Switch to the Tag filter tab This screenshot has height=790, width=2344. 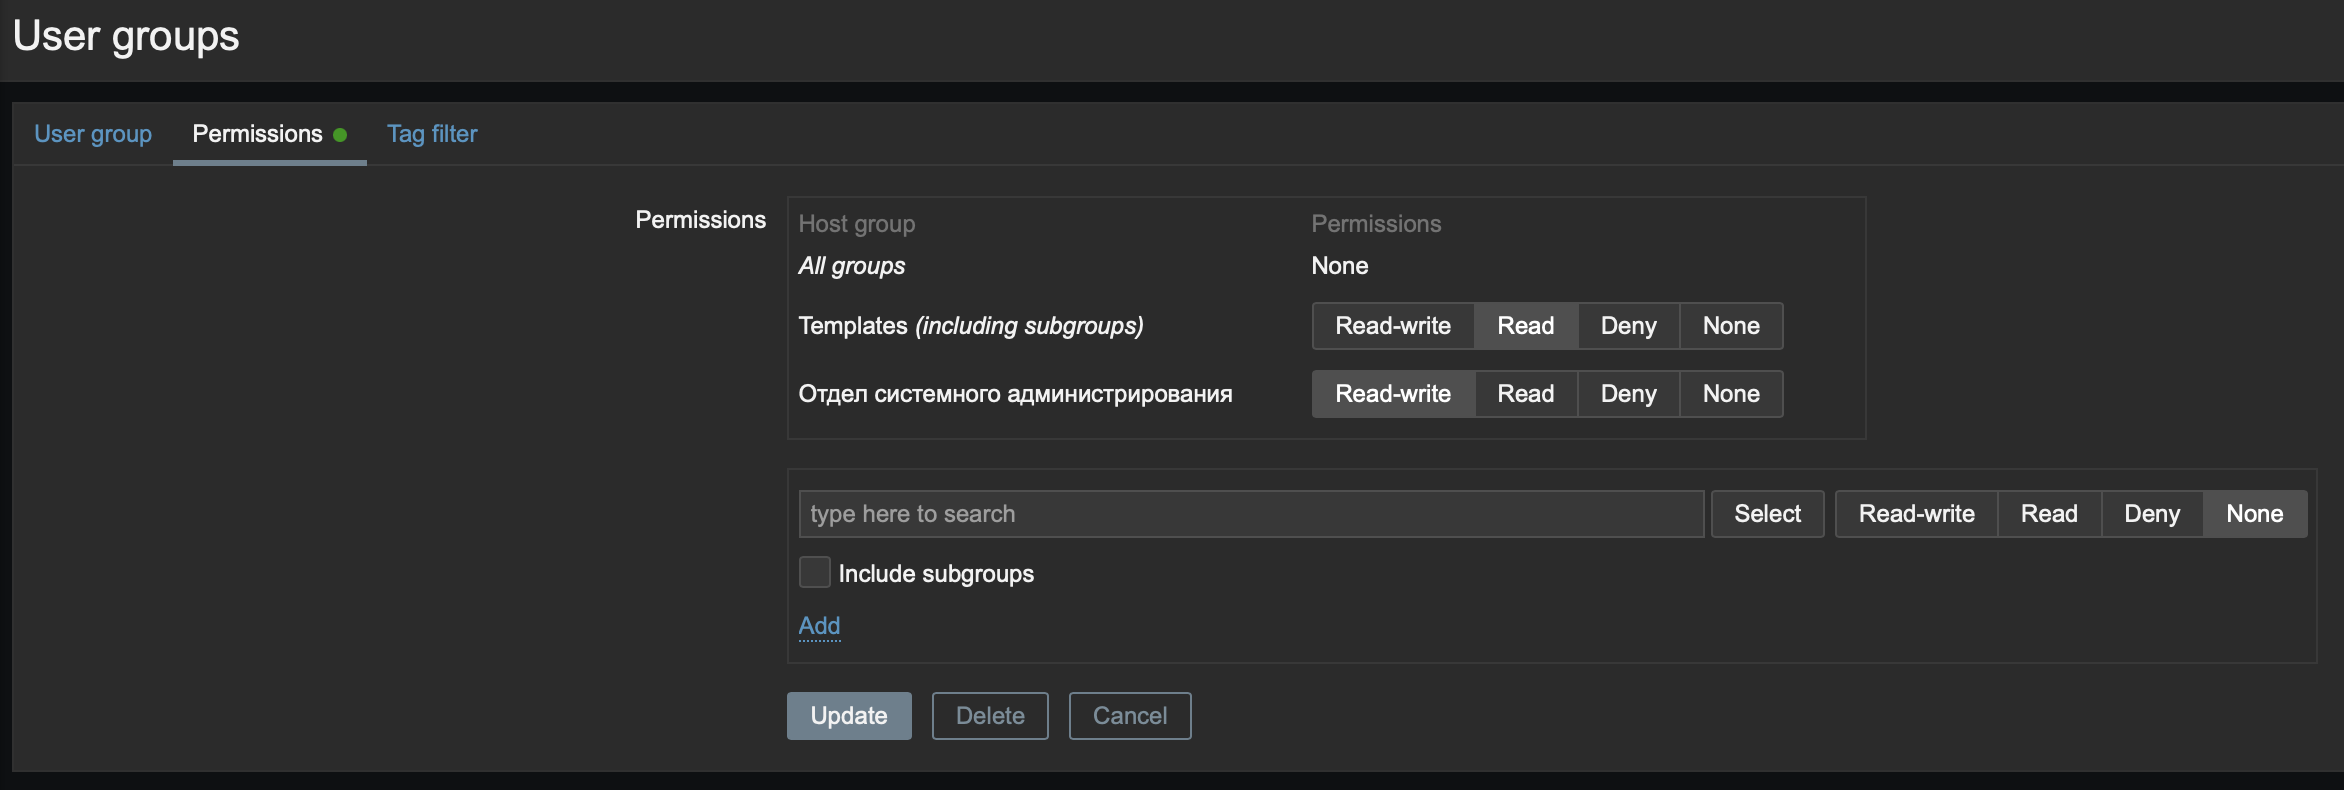point(432,134)
